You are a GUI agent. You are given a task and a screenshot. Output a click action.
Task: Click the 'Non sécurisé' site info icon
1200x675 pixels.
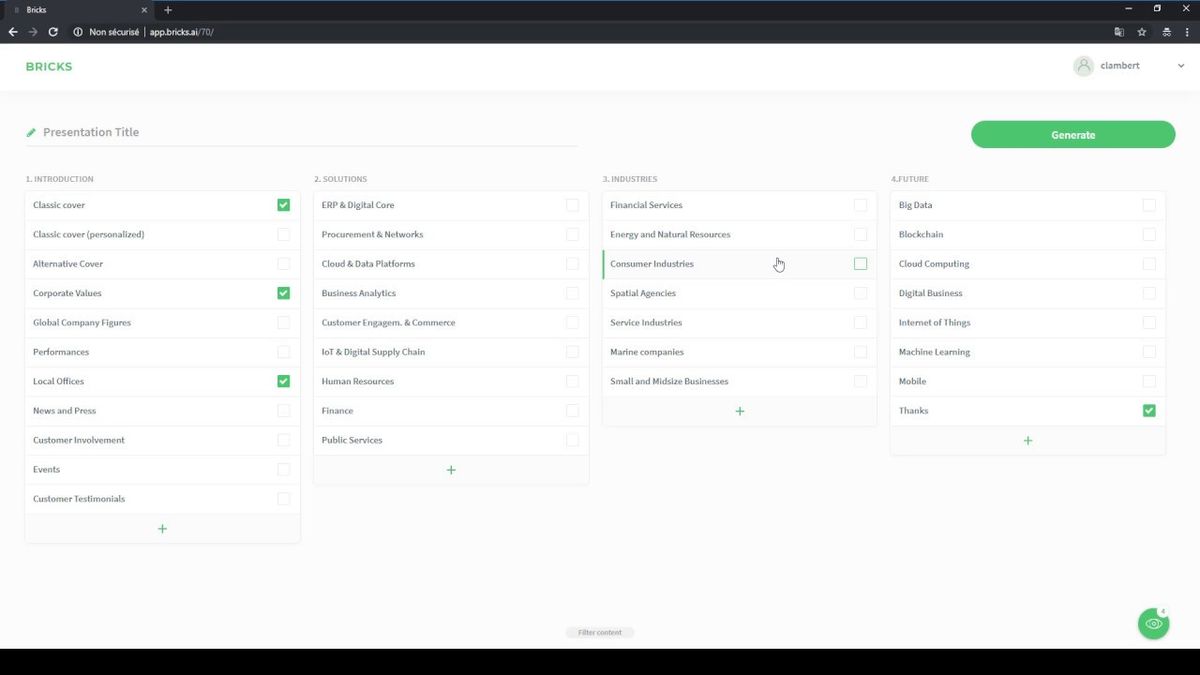point(78,31)
